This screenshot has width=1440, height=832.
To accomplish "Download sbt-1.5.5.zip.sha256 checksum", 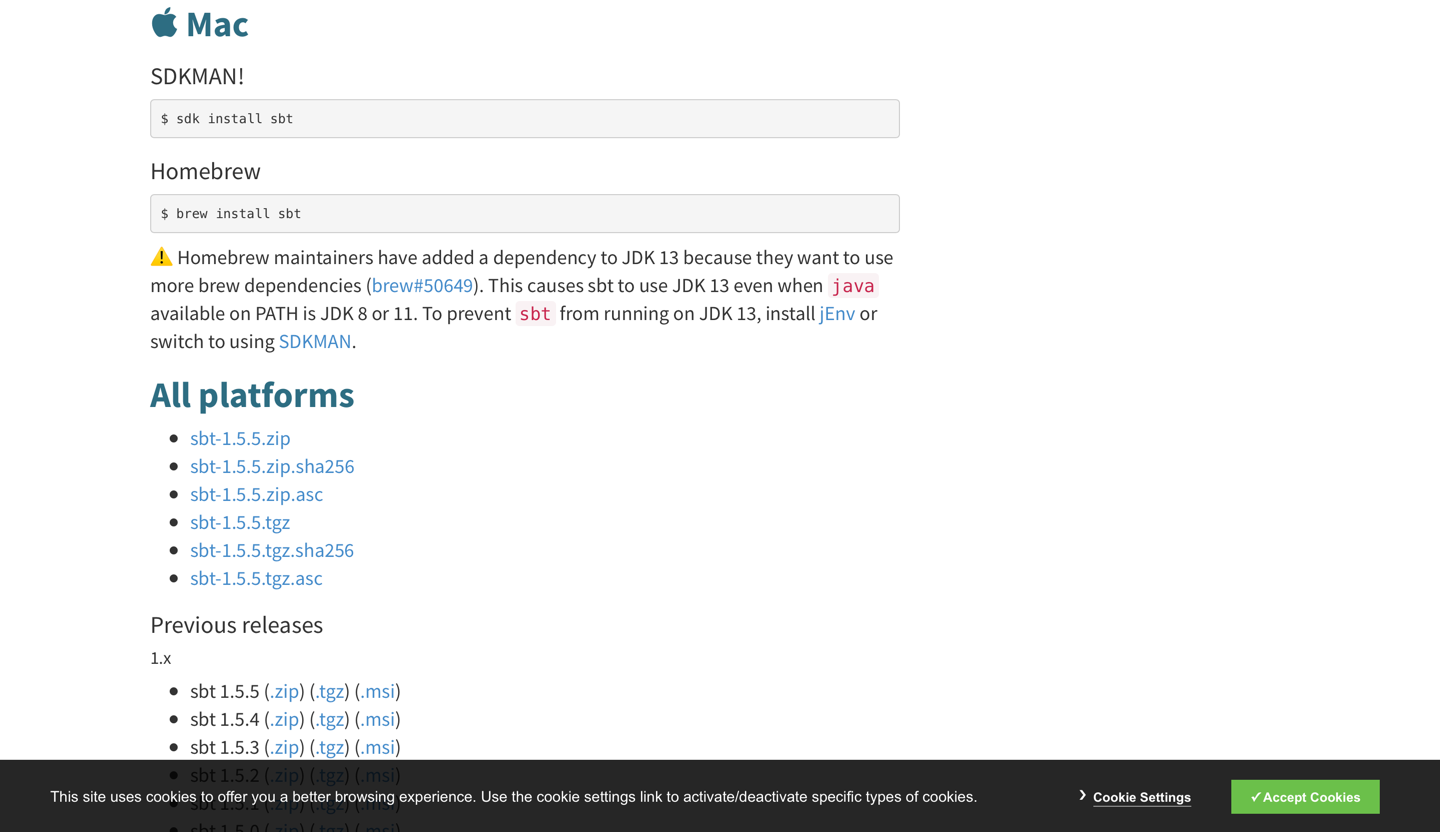I will pyautogui.click(x=272, y=466).
